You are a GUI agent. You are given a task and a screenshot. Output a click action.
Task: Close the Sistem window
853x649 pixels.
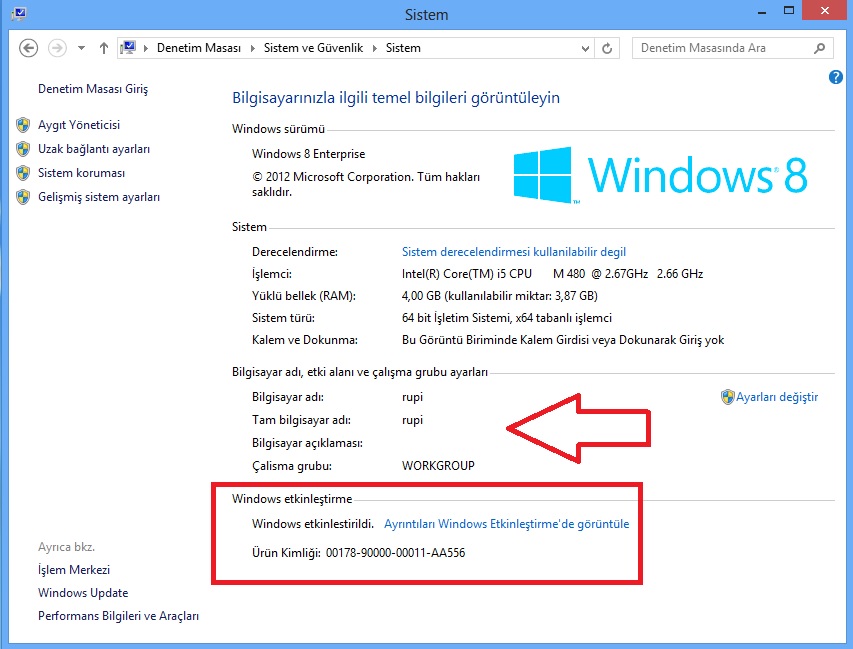point(825,11)
